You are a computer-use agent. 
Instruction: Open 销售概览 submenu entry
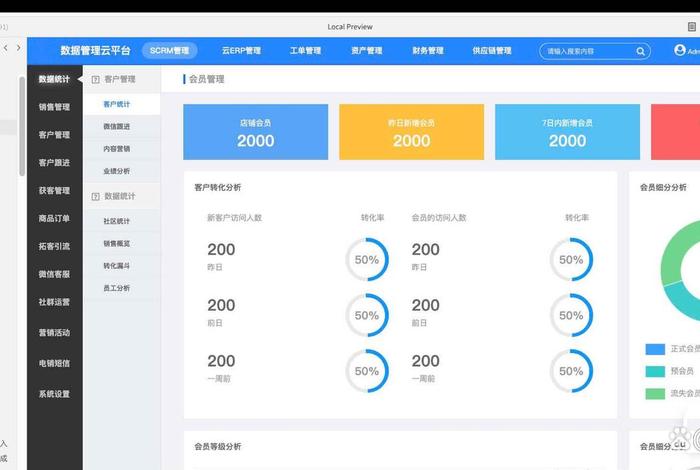click(x=121, y=243)
